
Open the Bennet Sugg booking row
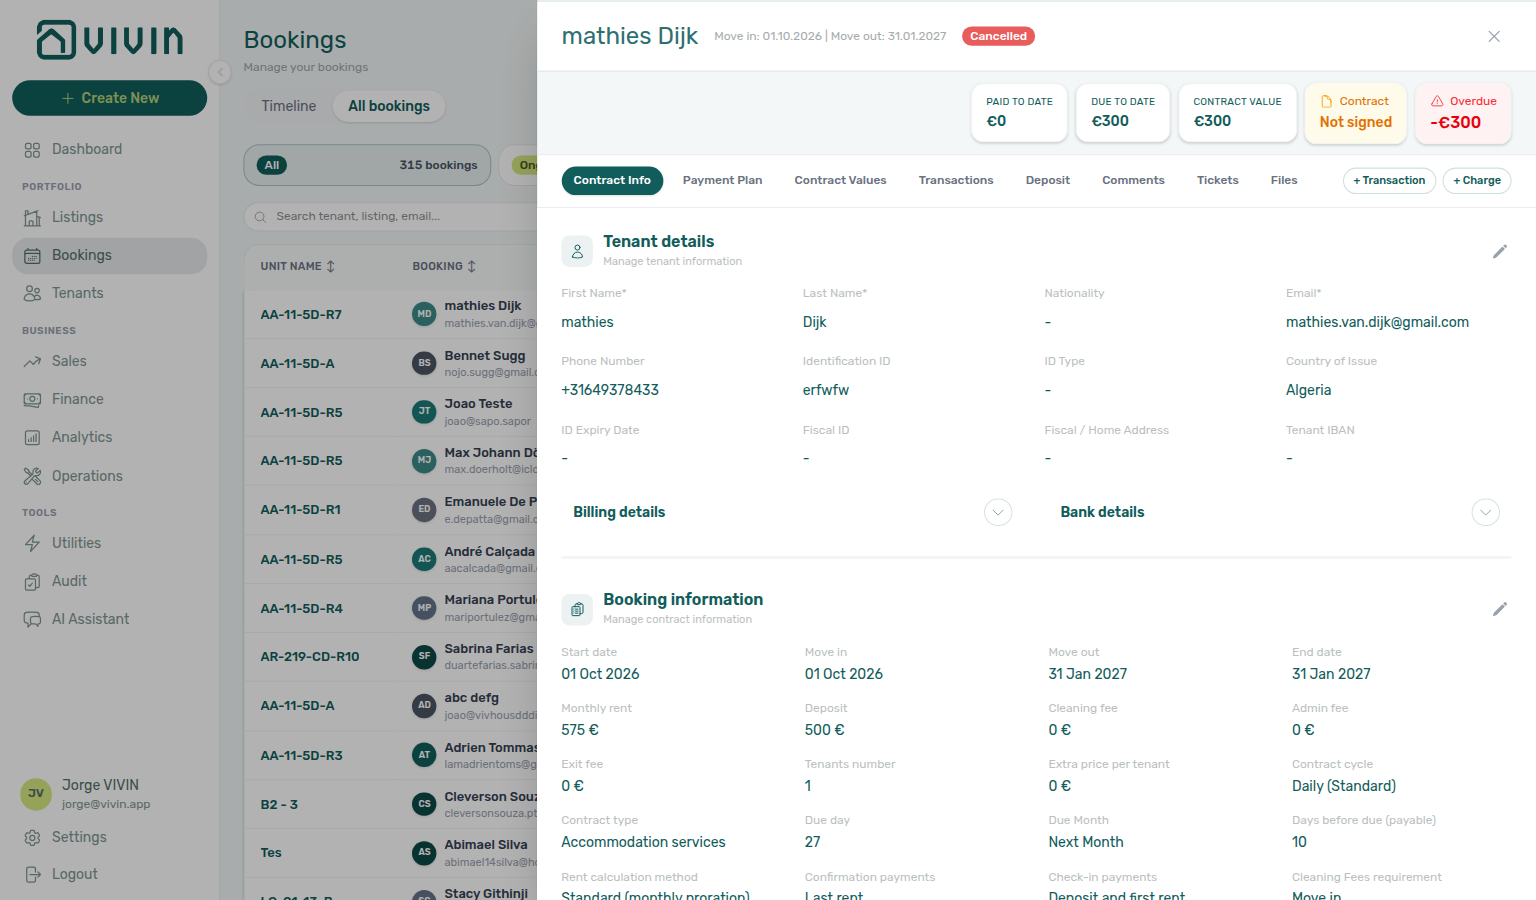[391, 363]
